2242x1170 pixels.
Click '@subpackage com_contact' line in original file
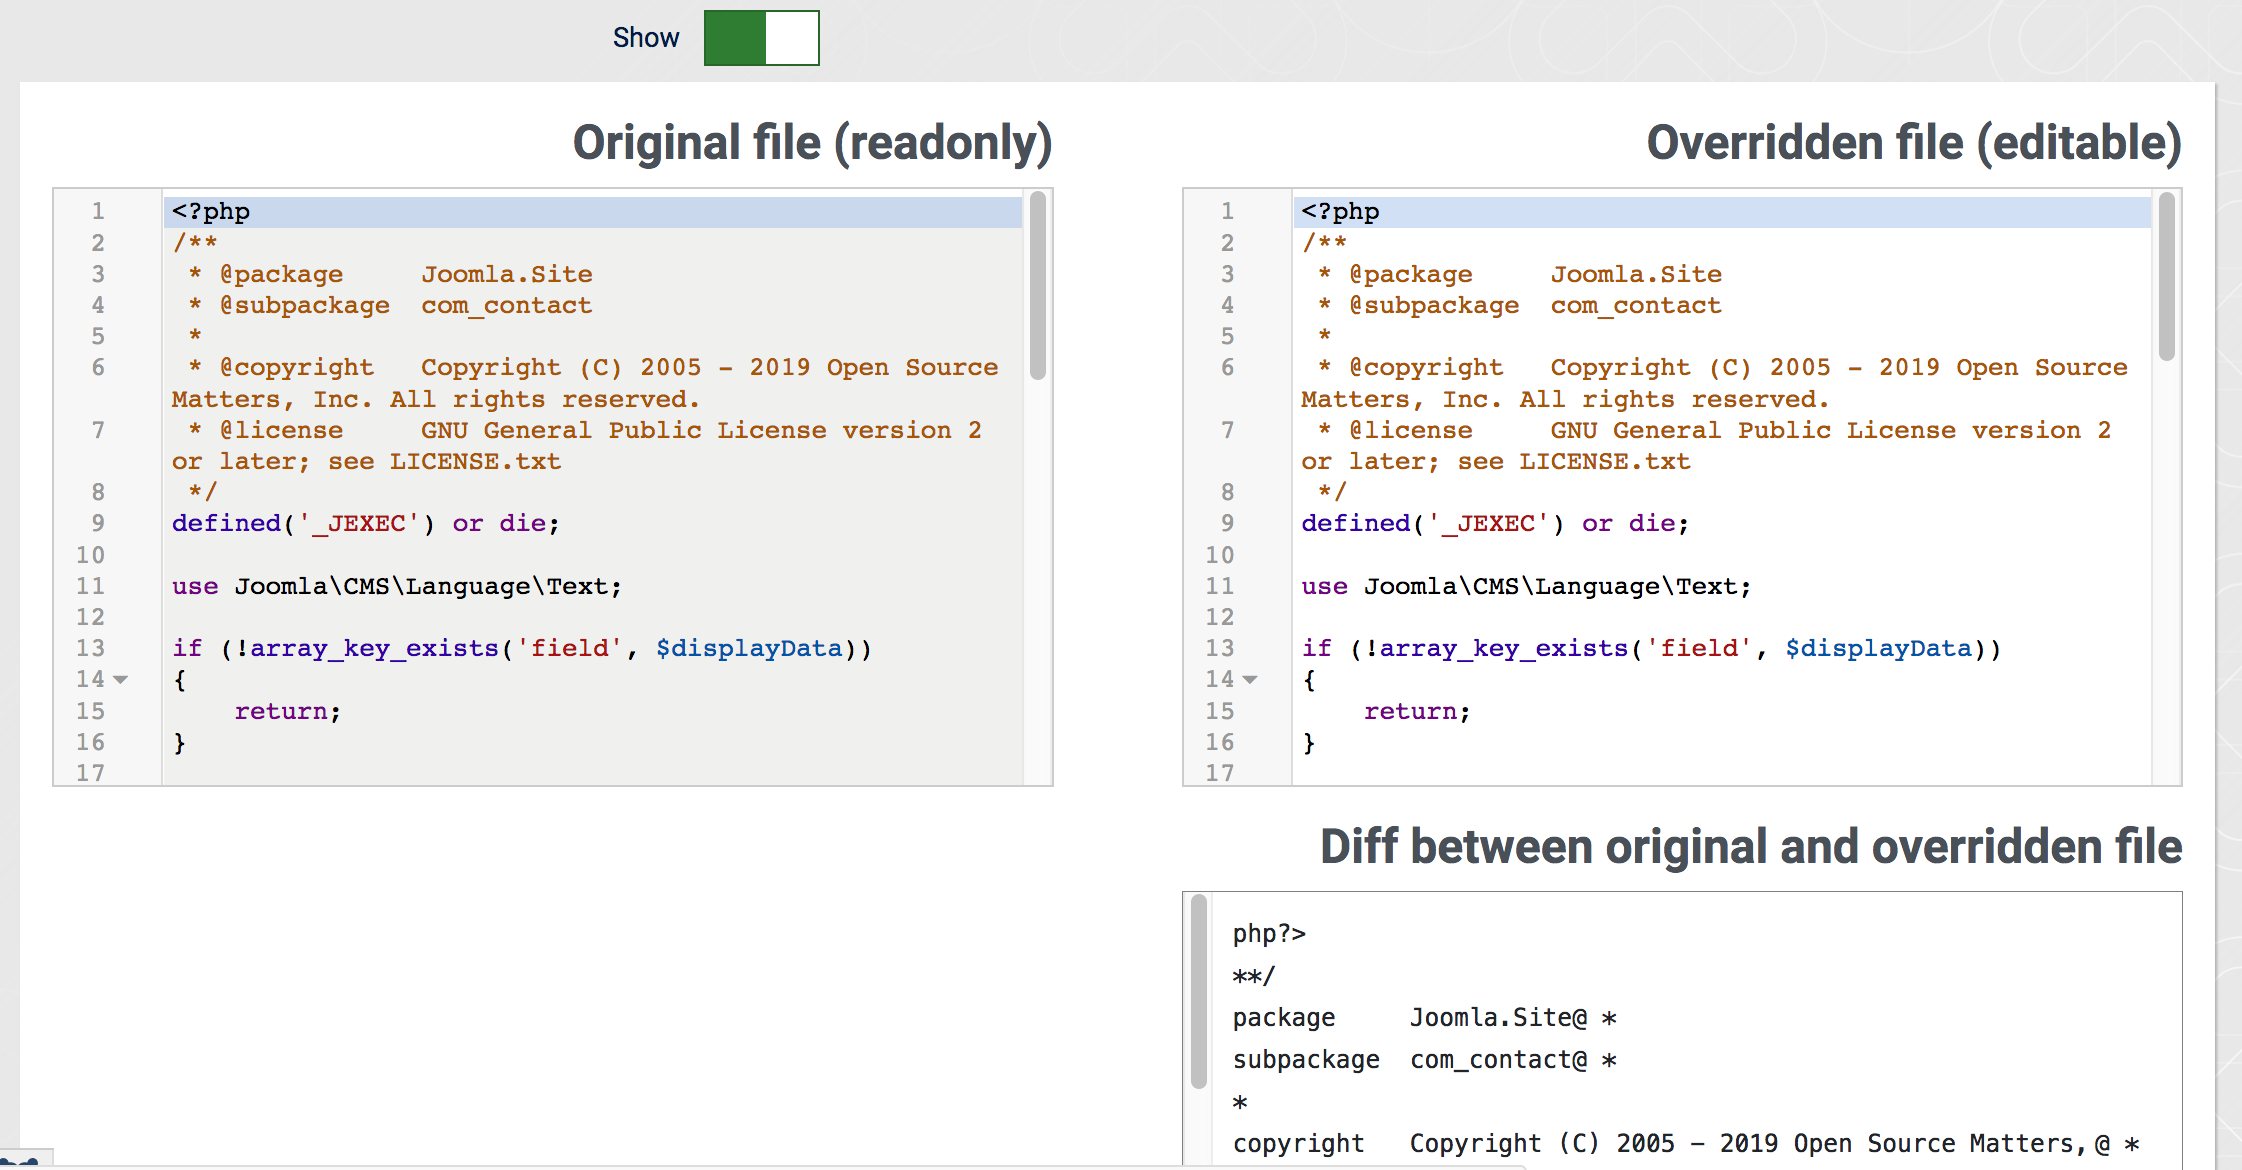tap(390, 305)
